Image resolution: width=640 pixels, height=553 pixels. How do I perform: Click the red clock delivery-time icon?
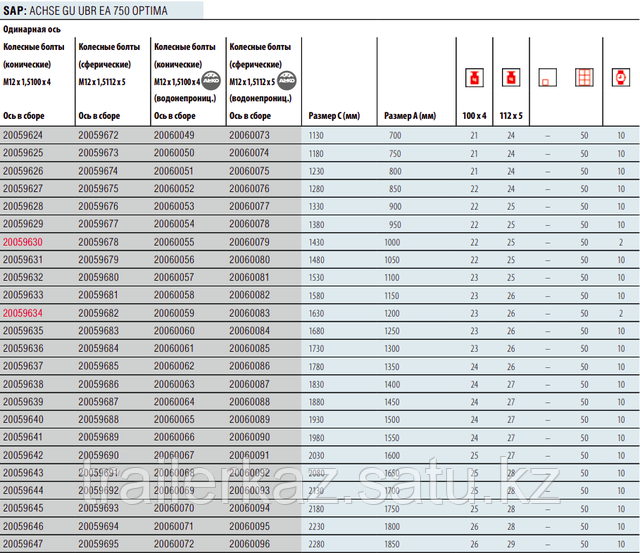point(621,77)
